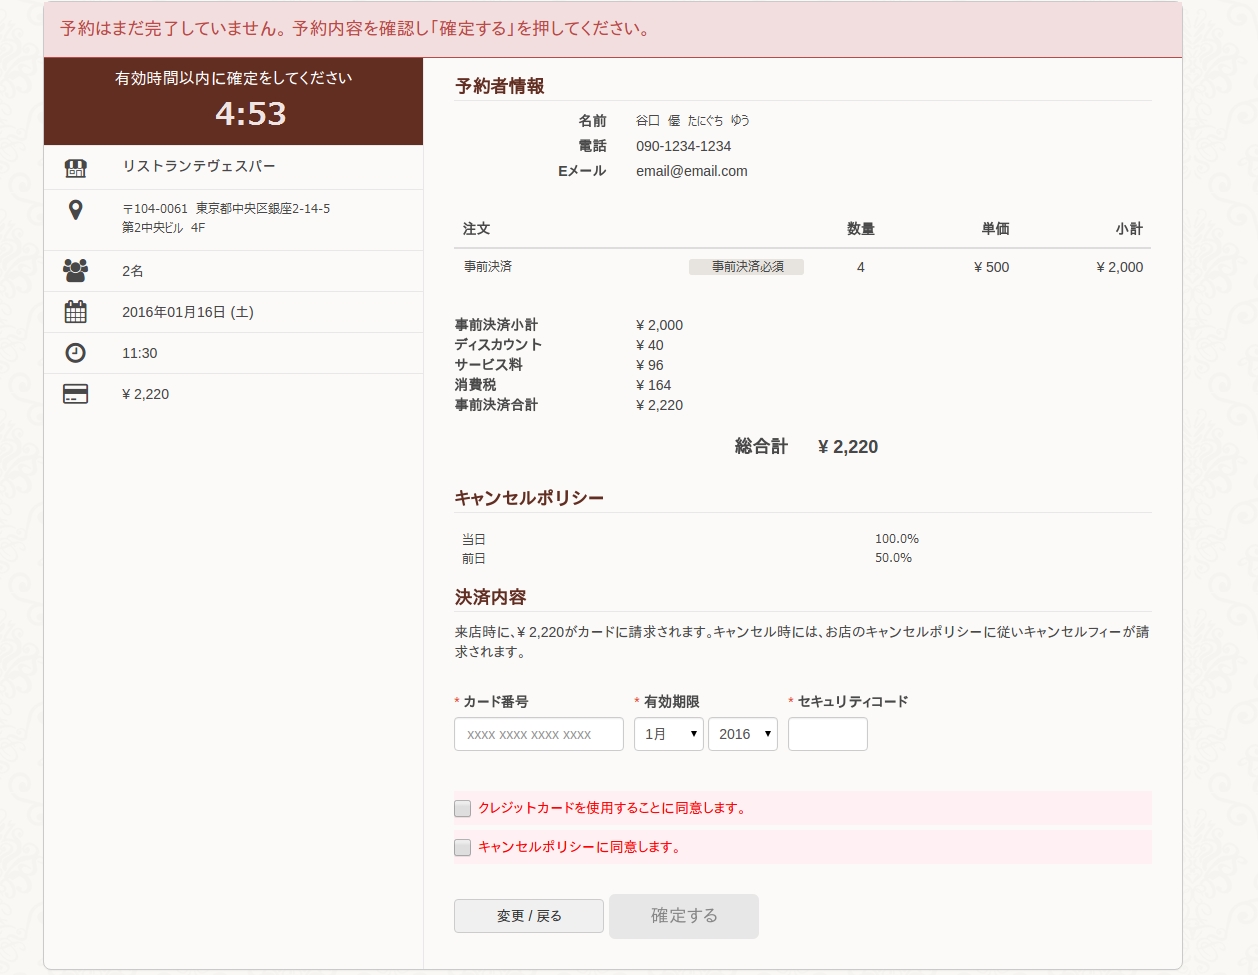Enable the キャンセルポリシー agreement checkbox
This screenshot has width=1258, height=975.
tap(462, 847)
